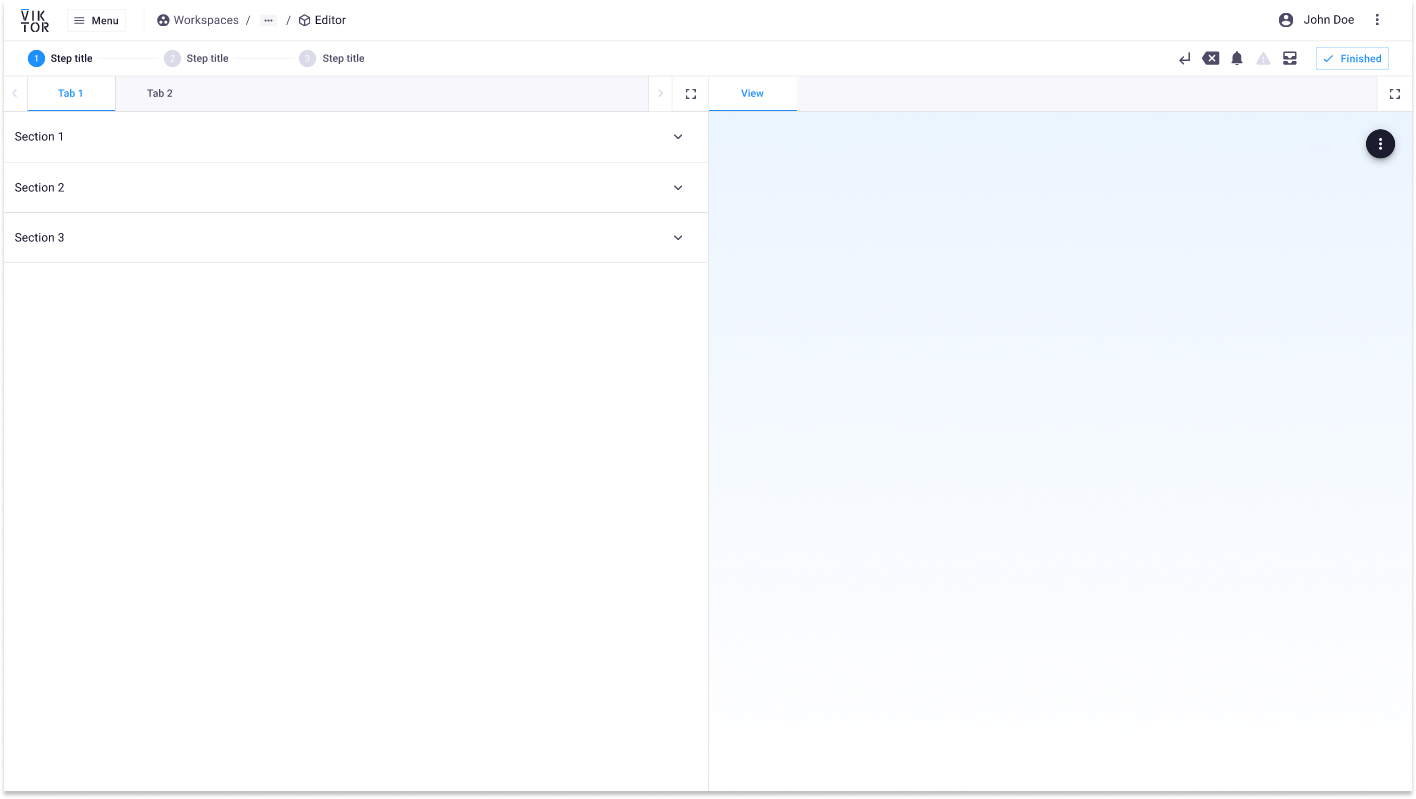
Task: Click the Editor breadcrumb
Action: point(322,20)
